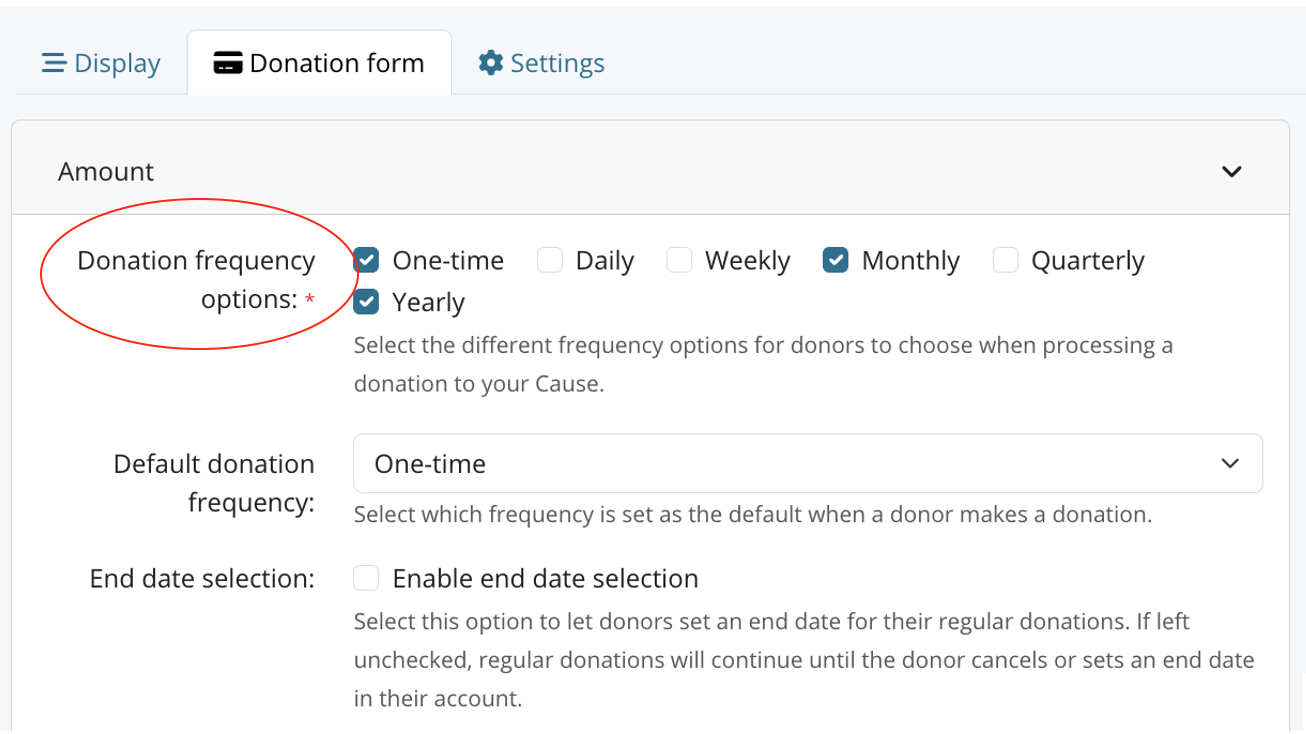Enable the Daily frequency checkbox
Screen dimensions: 1306x734
(550, 260)
